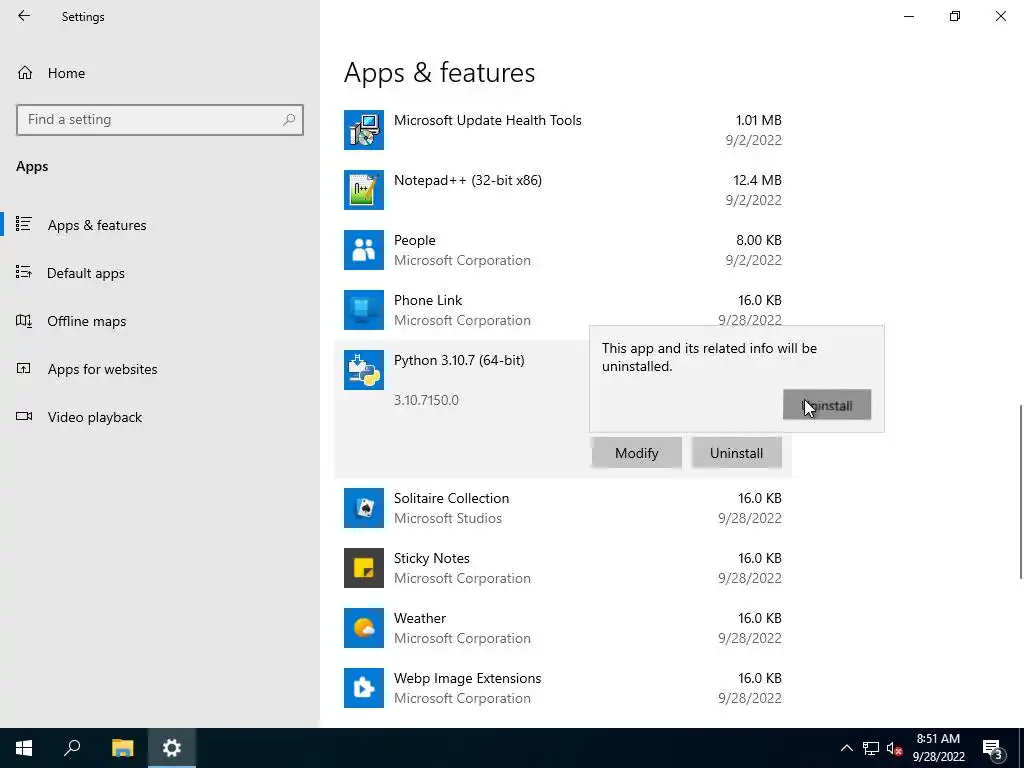Viewport: 1024px width, 768px height.
Task: Click the Sticky Notes app icon
Action: coord(364,568)
